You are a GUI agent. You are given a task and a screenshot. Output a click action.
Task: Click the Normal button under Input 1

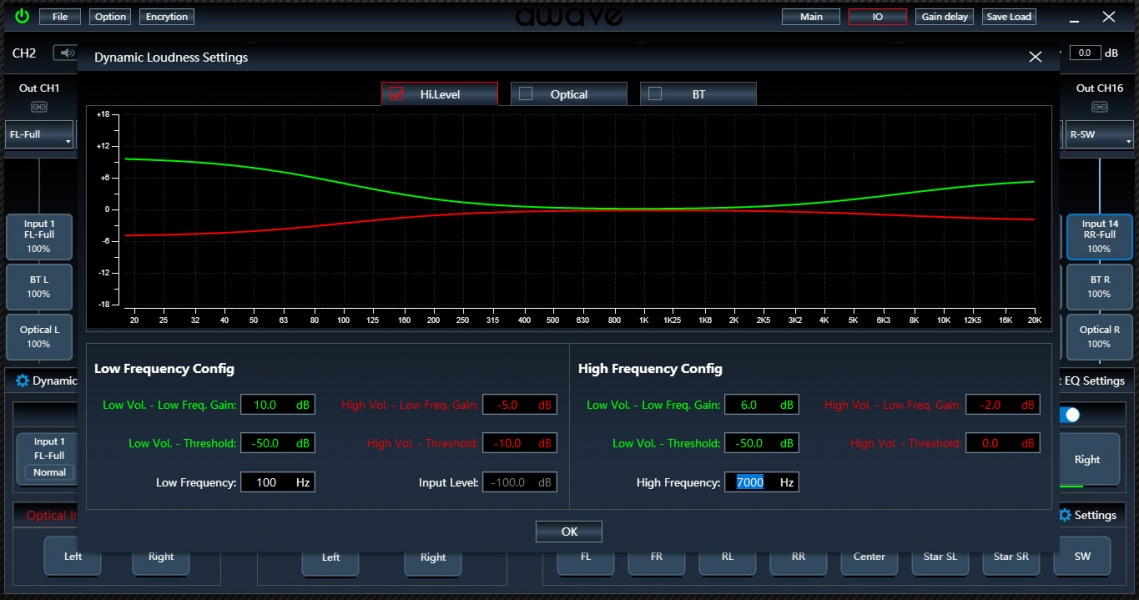pos(49,472)
